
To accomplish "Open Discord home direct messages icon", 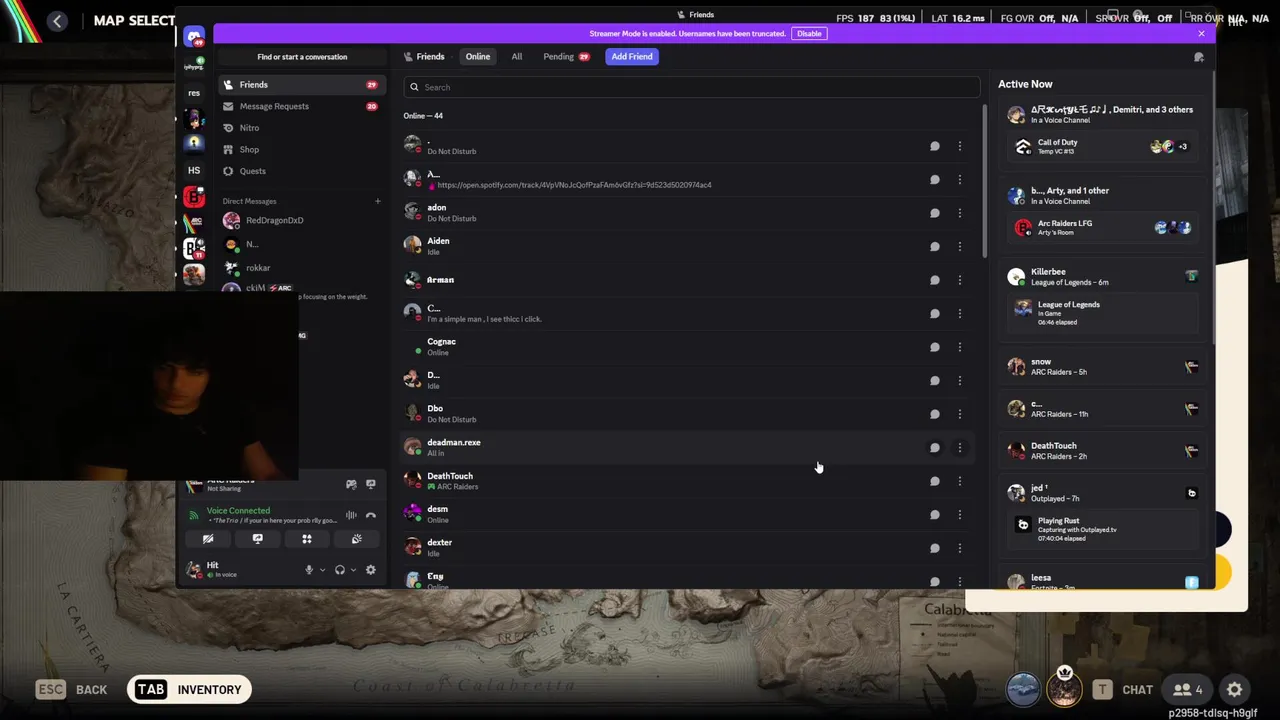I will click(x=194, y=37).
